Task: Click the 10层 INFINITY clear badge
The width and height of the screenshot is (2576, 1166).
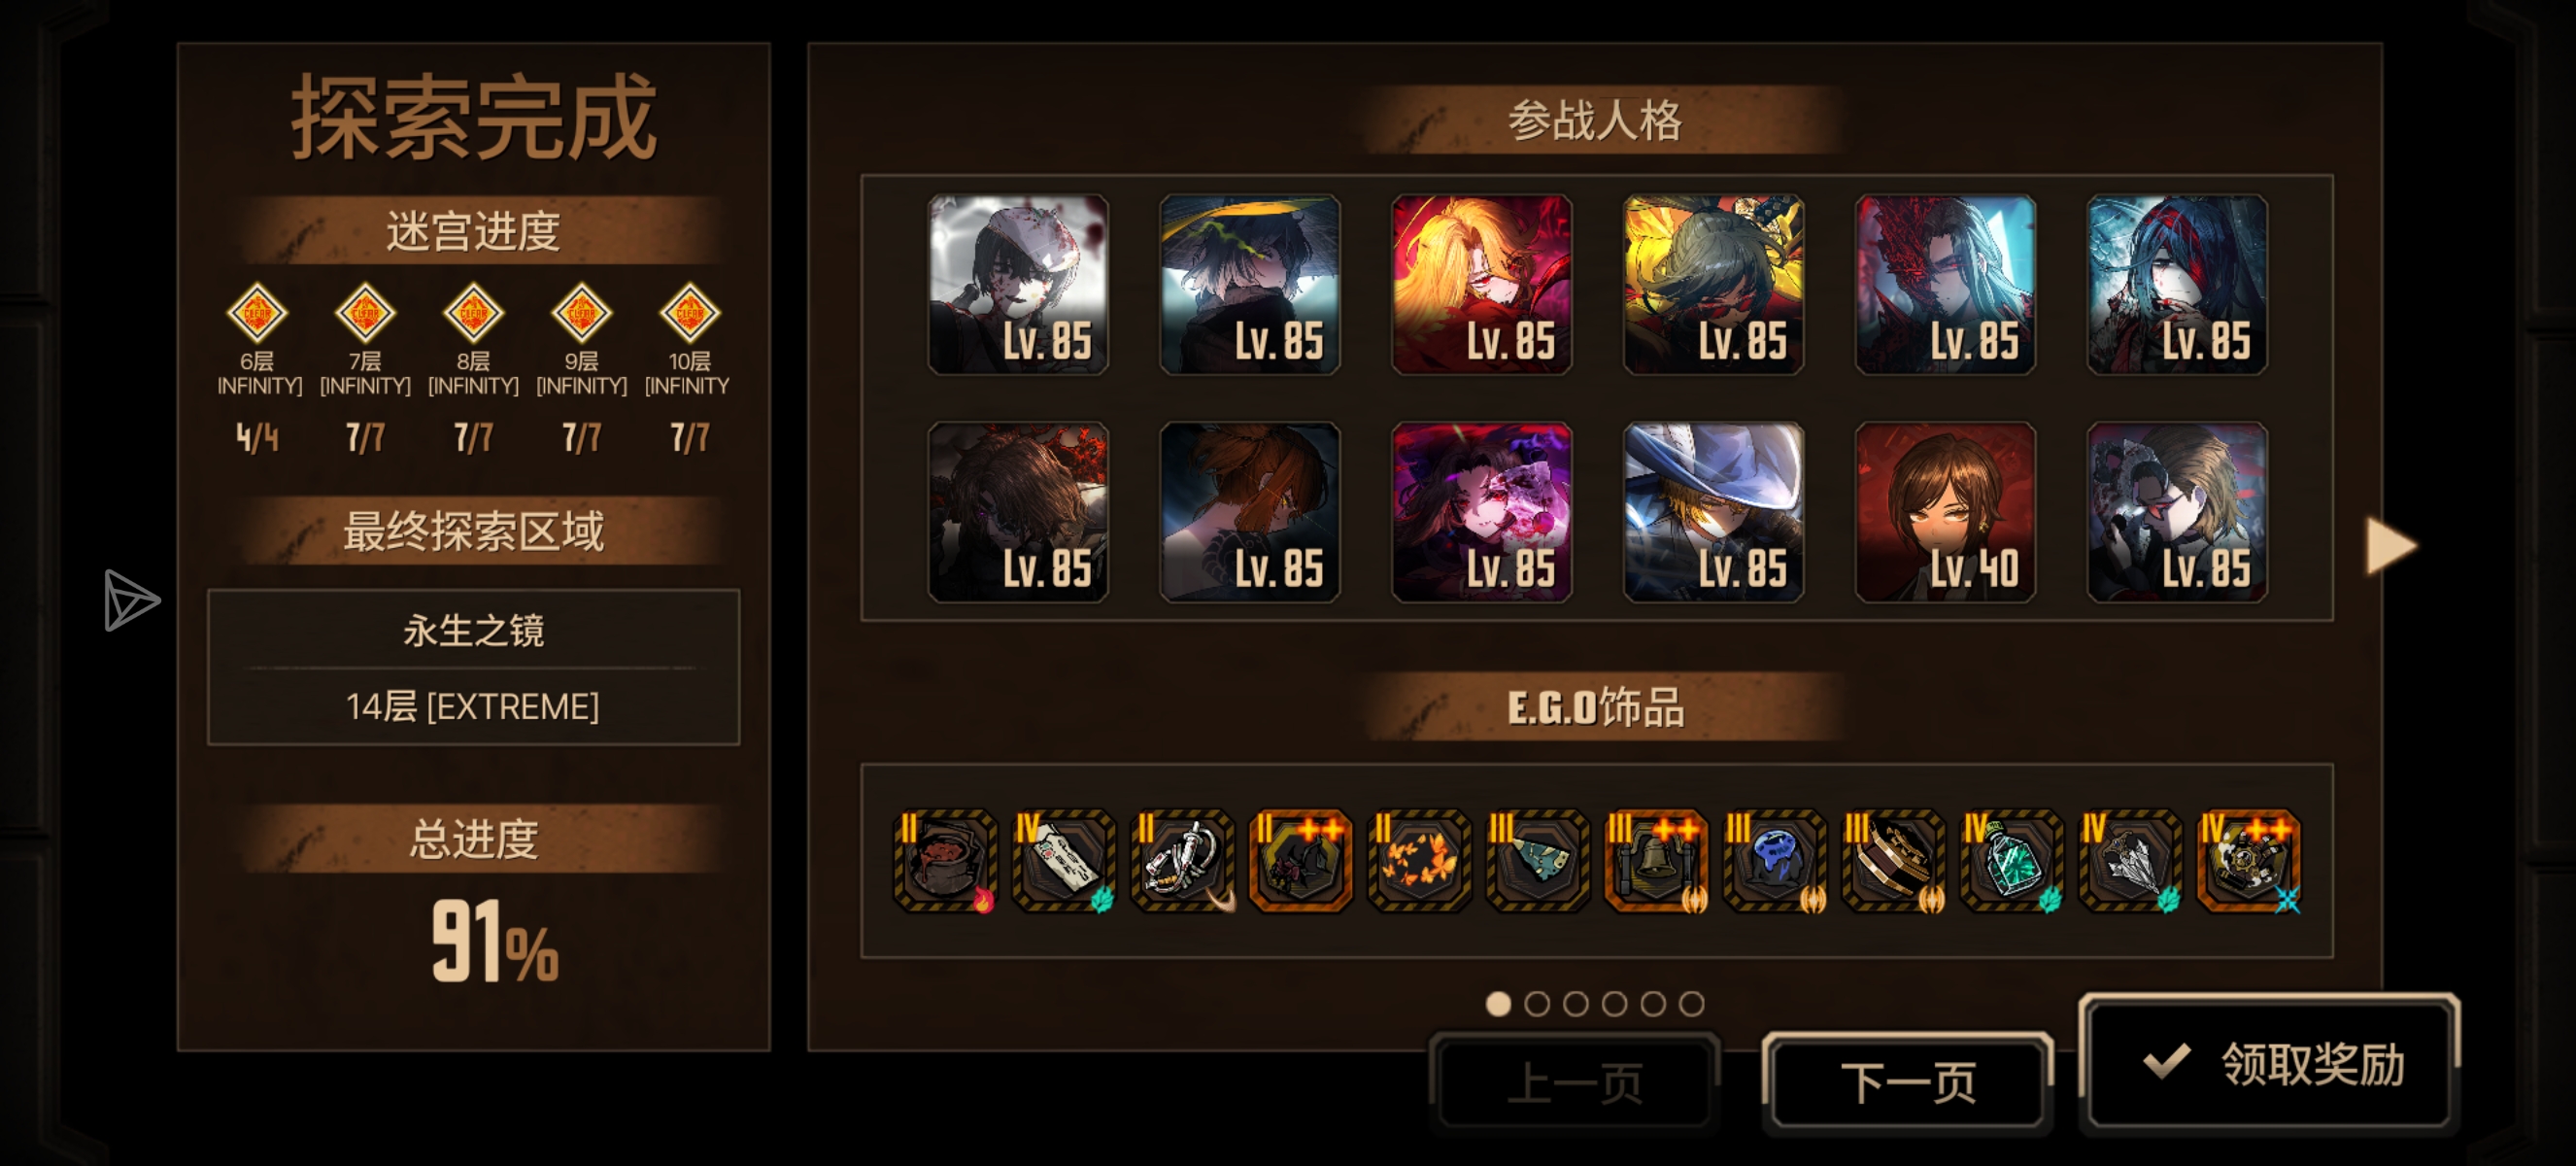Action: pyautogui.click(x=689, y=313)
